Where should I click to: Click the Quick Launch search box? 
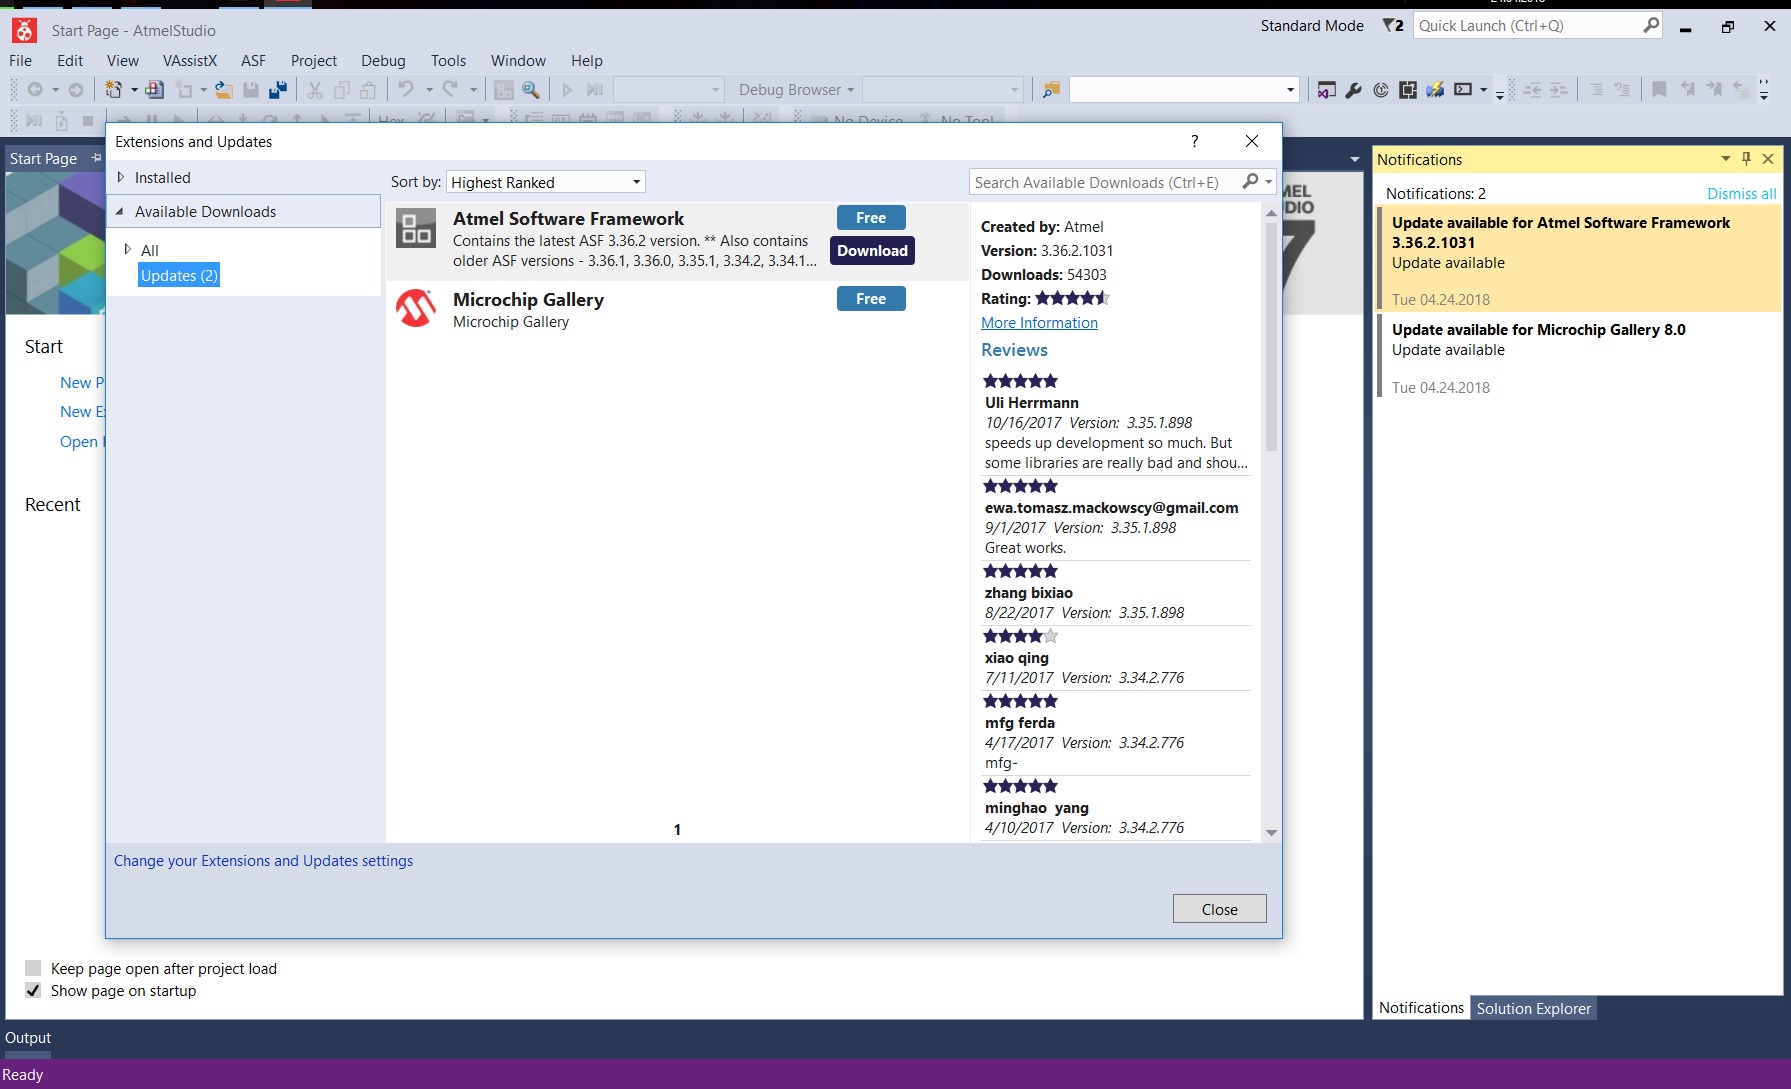pyautogui.click(x=1537, y=26)
